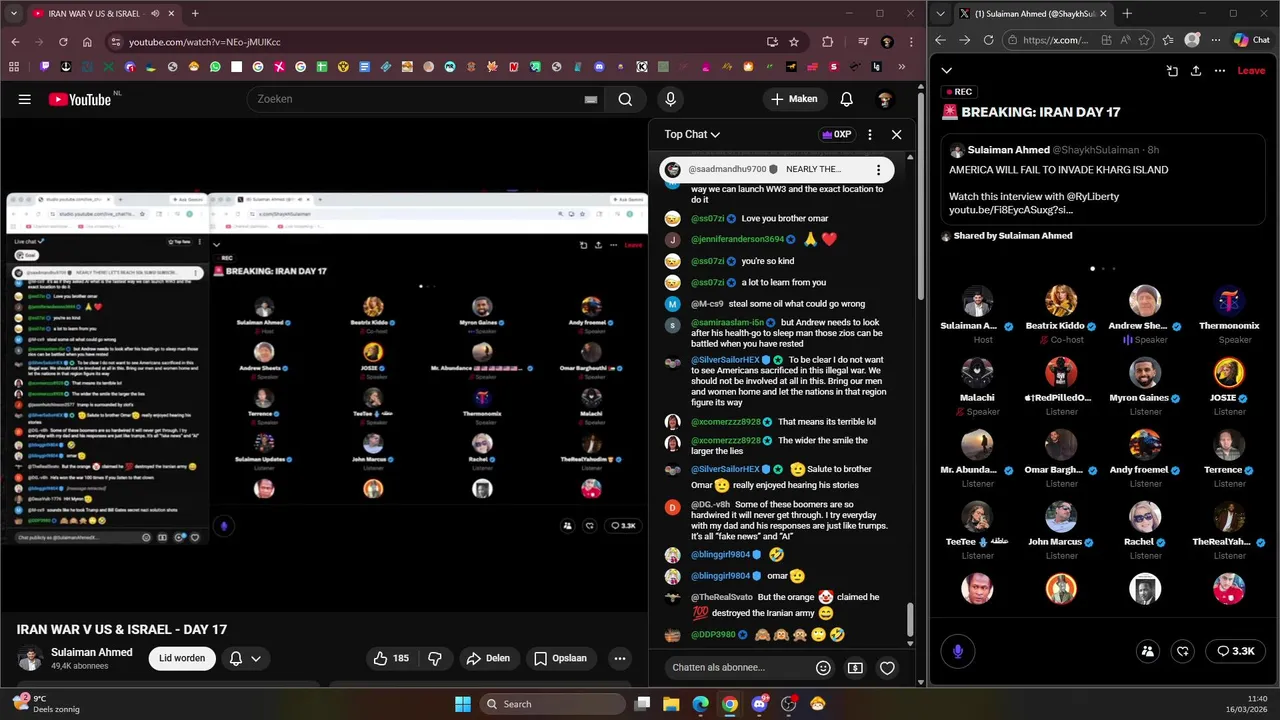Open X Space more options ellipsis
Screen dimensions: 1280x720
point(1219,71)
